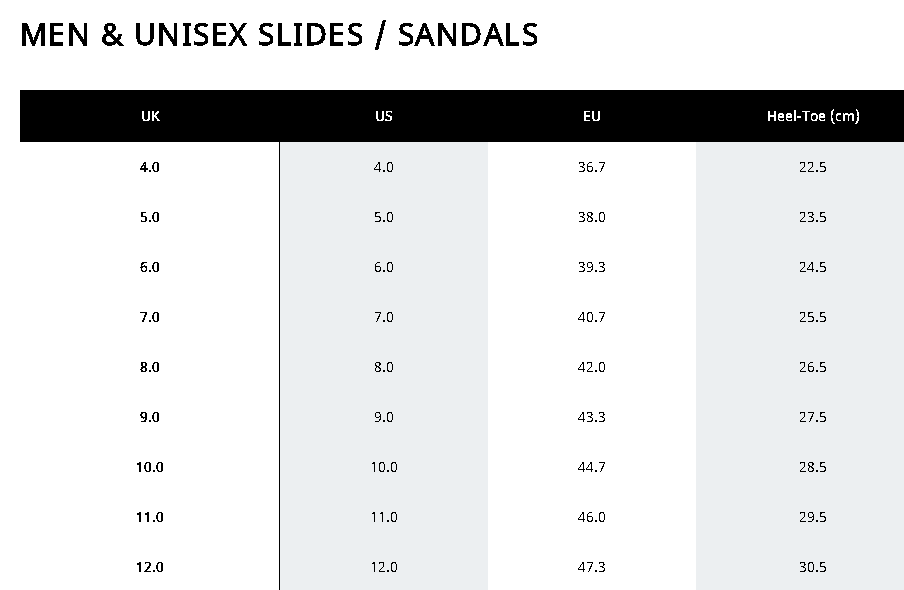Click the MEN & UNISEX SLIDES / SANDALS heading
This screenshot has width=904, height=590.
click(279, 35)
